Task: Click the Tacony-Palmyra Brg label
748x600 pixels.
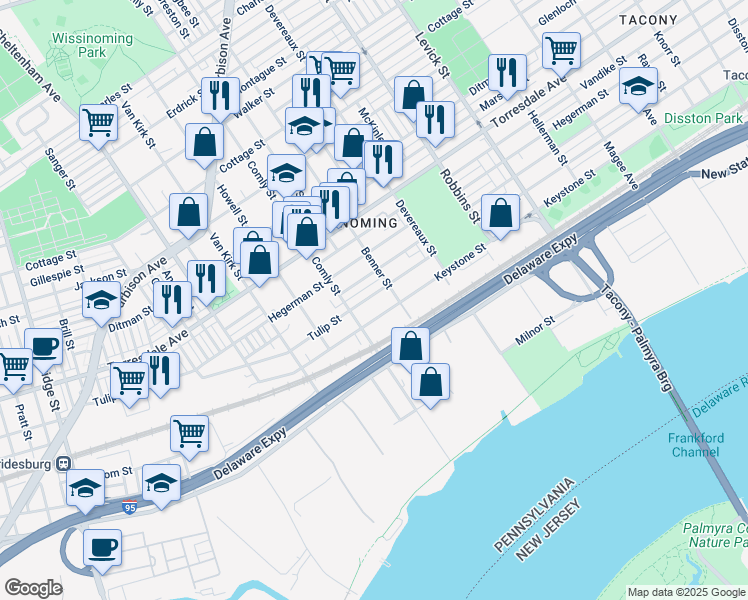Action: tap(635, 338)
